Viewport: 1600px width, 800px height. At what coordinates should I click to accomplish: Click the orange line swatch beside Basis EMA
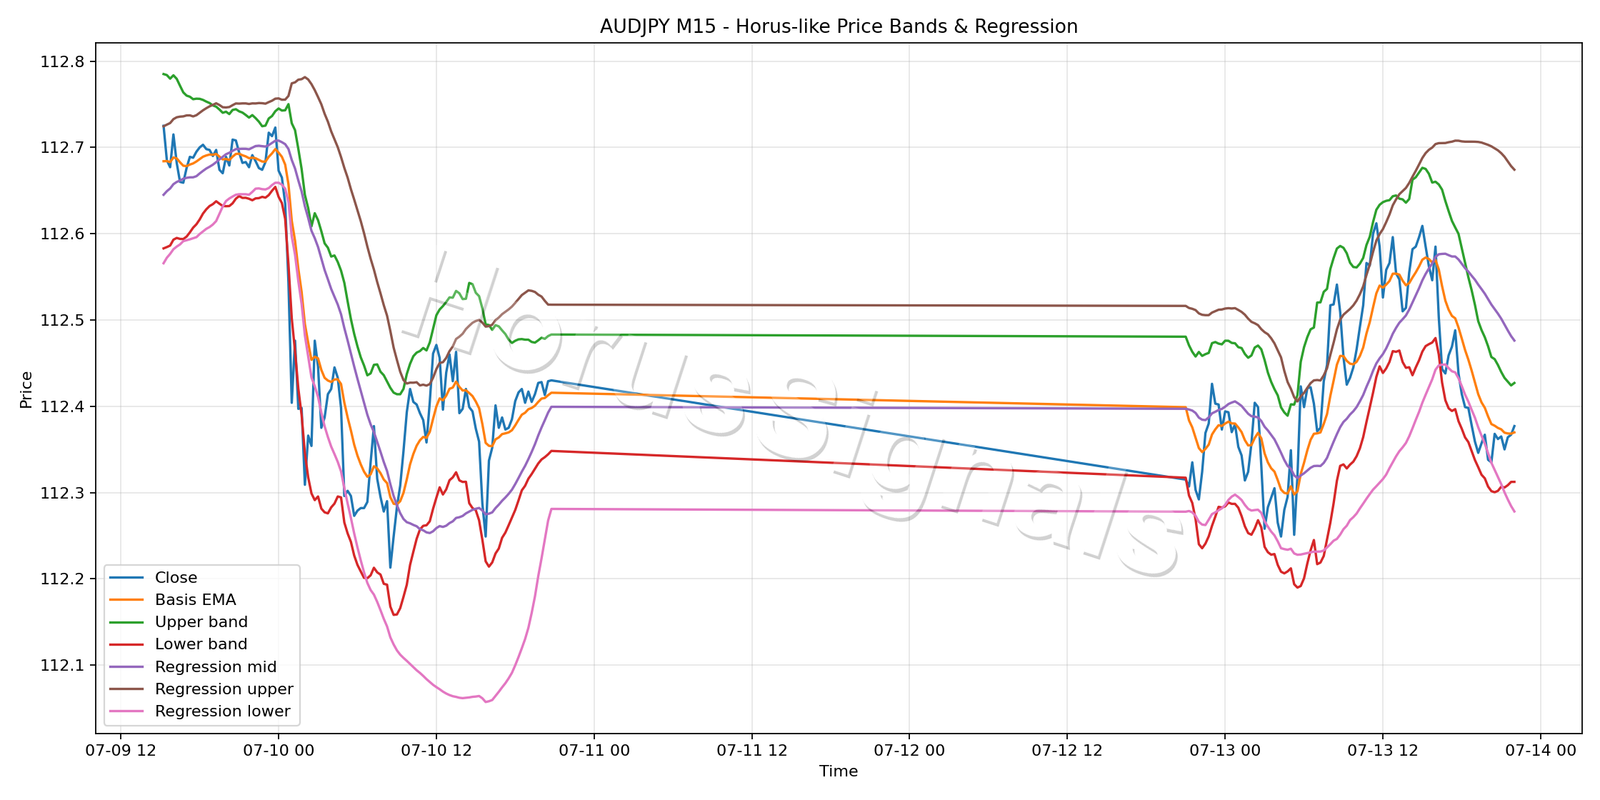click(x=127, y=600)
